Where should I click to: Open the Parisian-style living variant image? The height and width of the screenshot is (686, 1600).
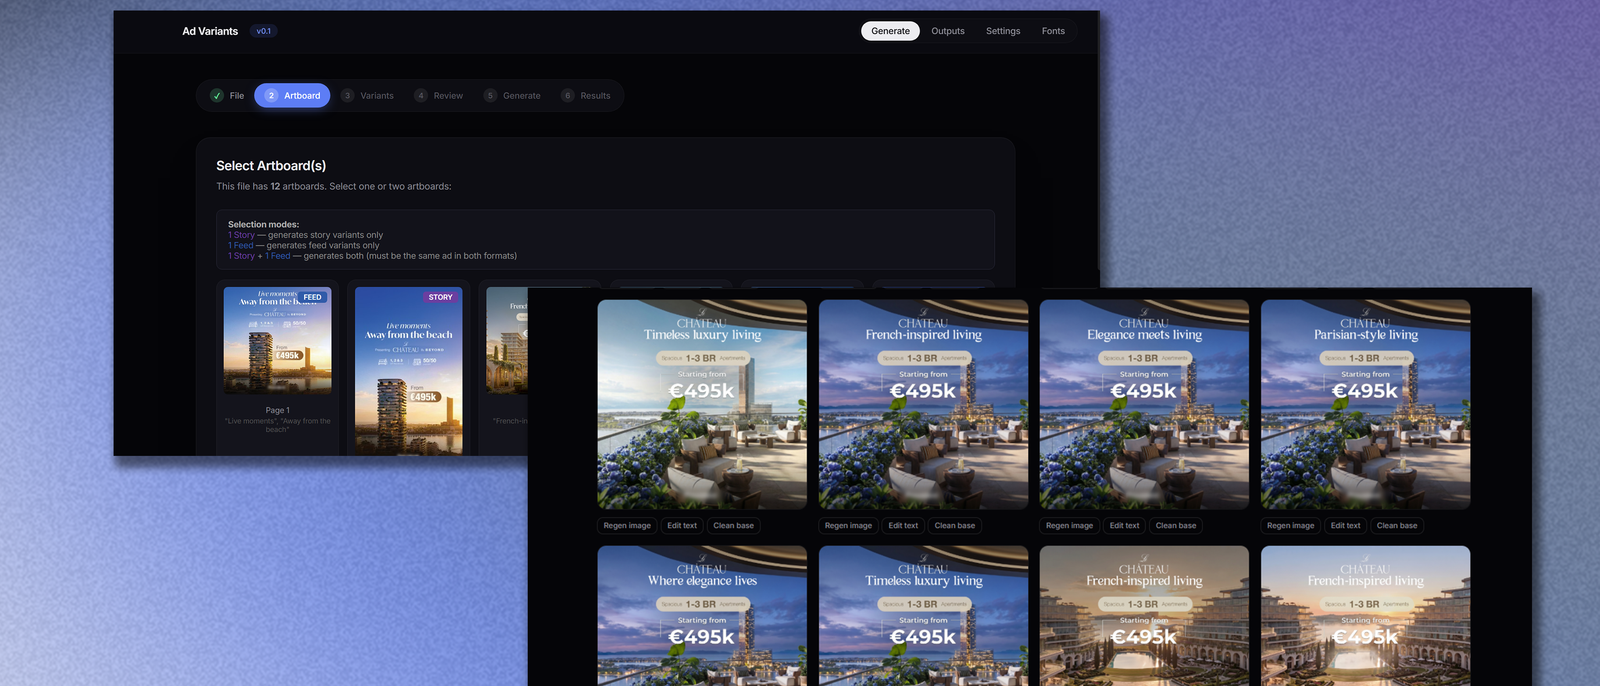pyautogui.click(x=1365, y=404)
